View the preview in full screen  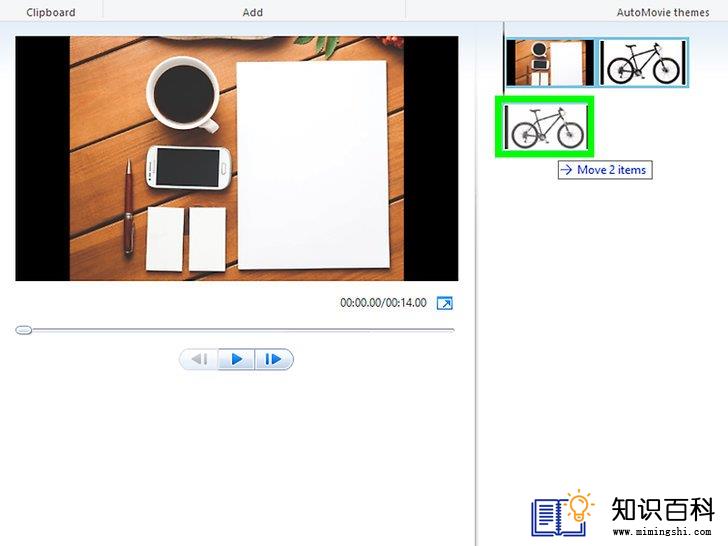pyautogui.click(x=444, y=303)
